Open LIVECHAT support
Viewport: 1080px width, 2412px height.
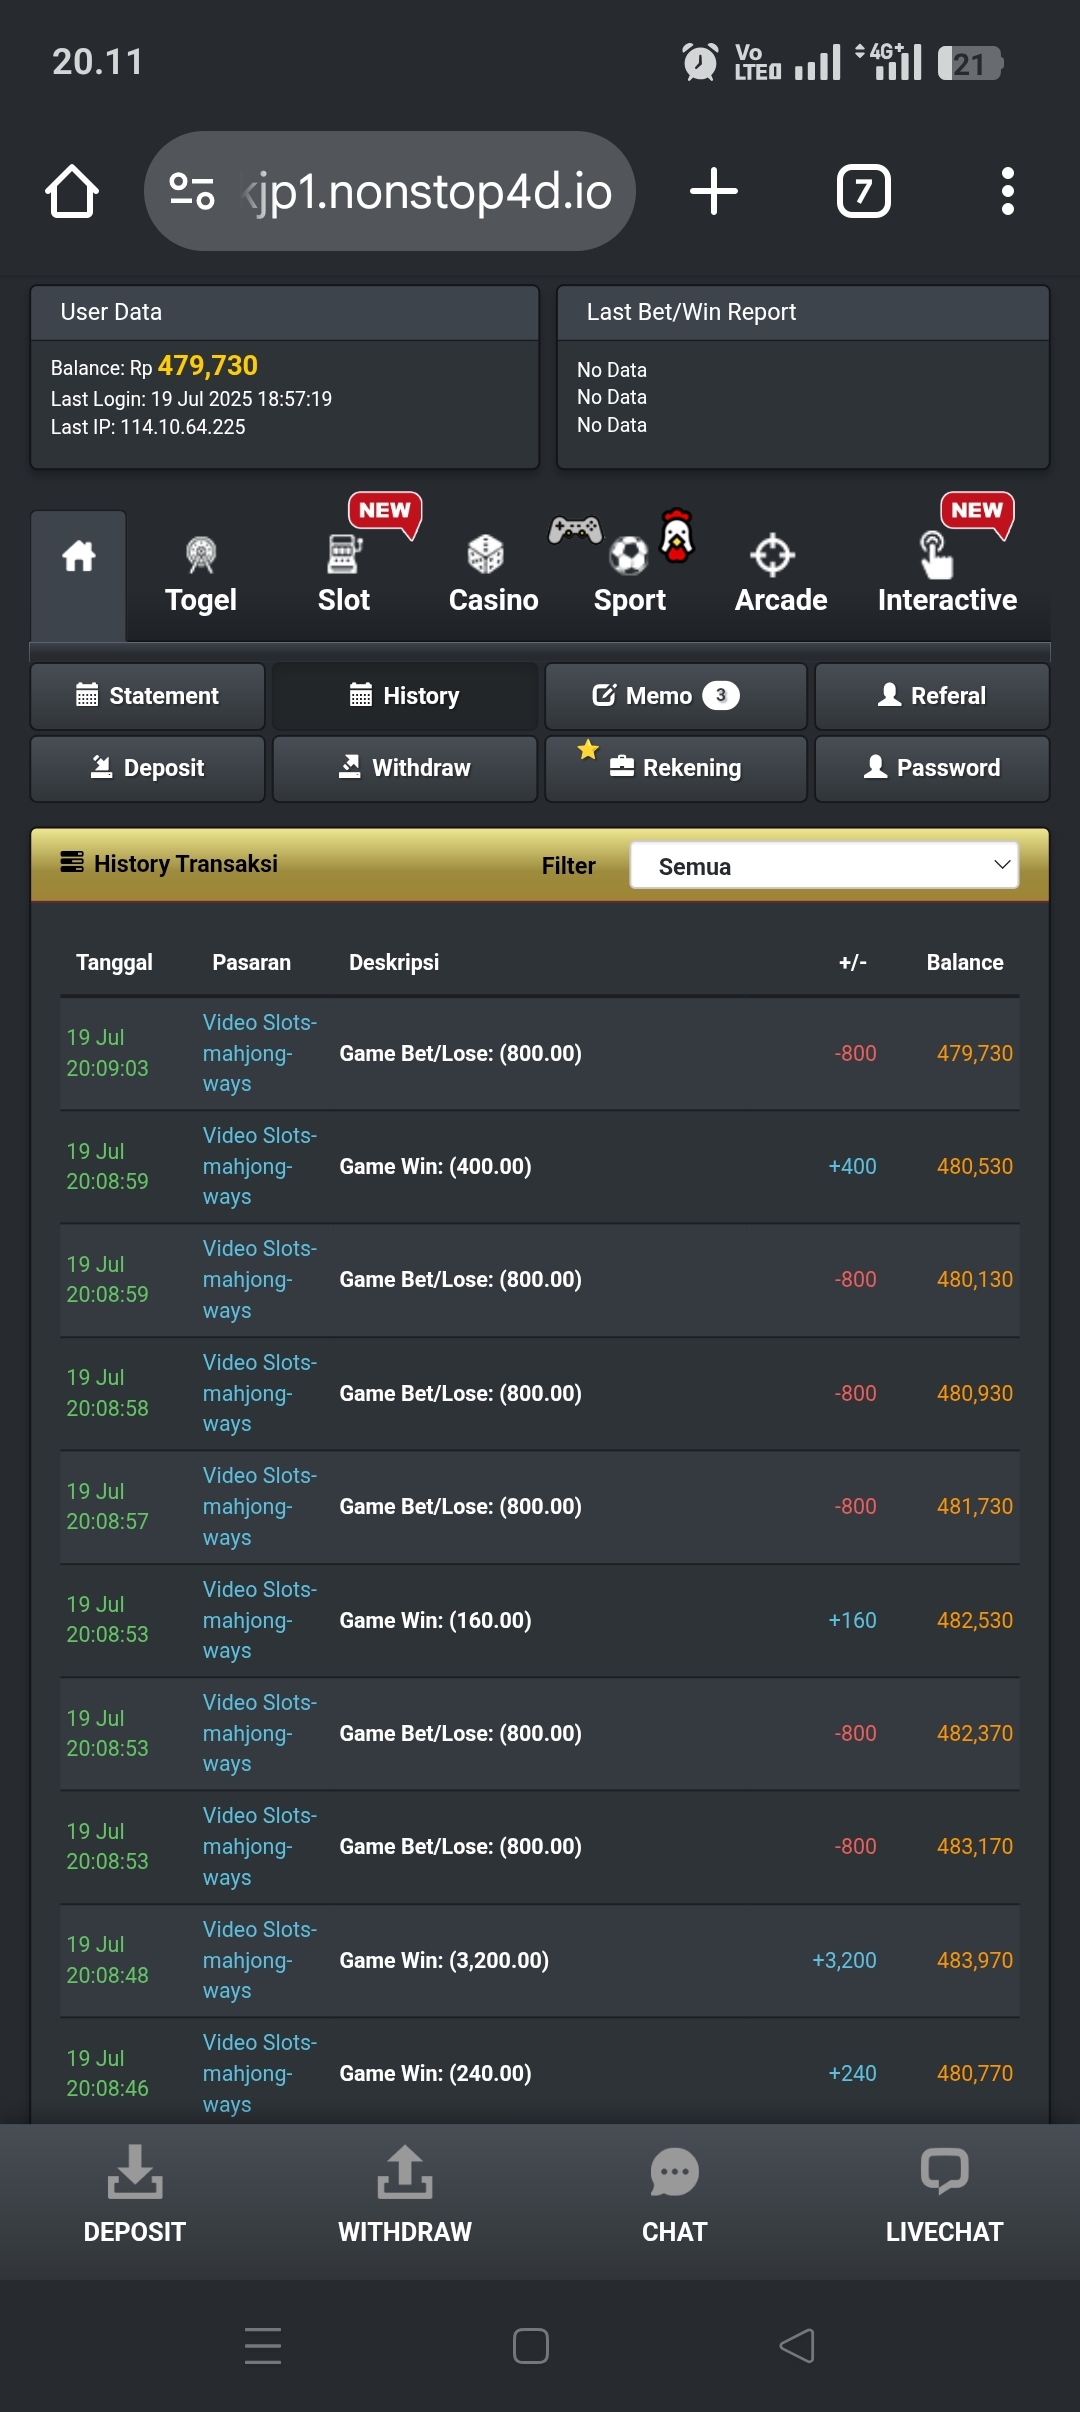click(944, 2196)
